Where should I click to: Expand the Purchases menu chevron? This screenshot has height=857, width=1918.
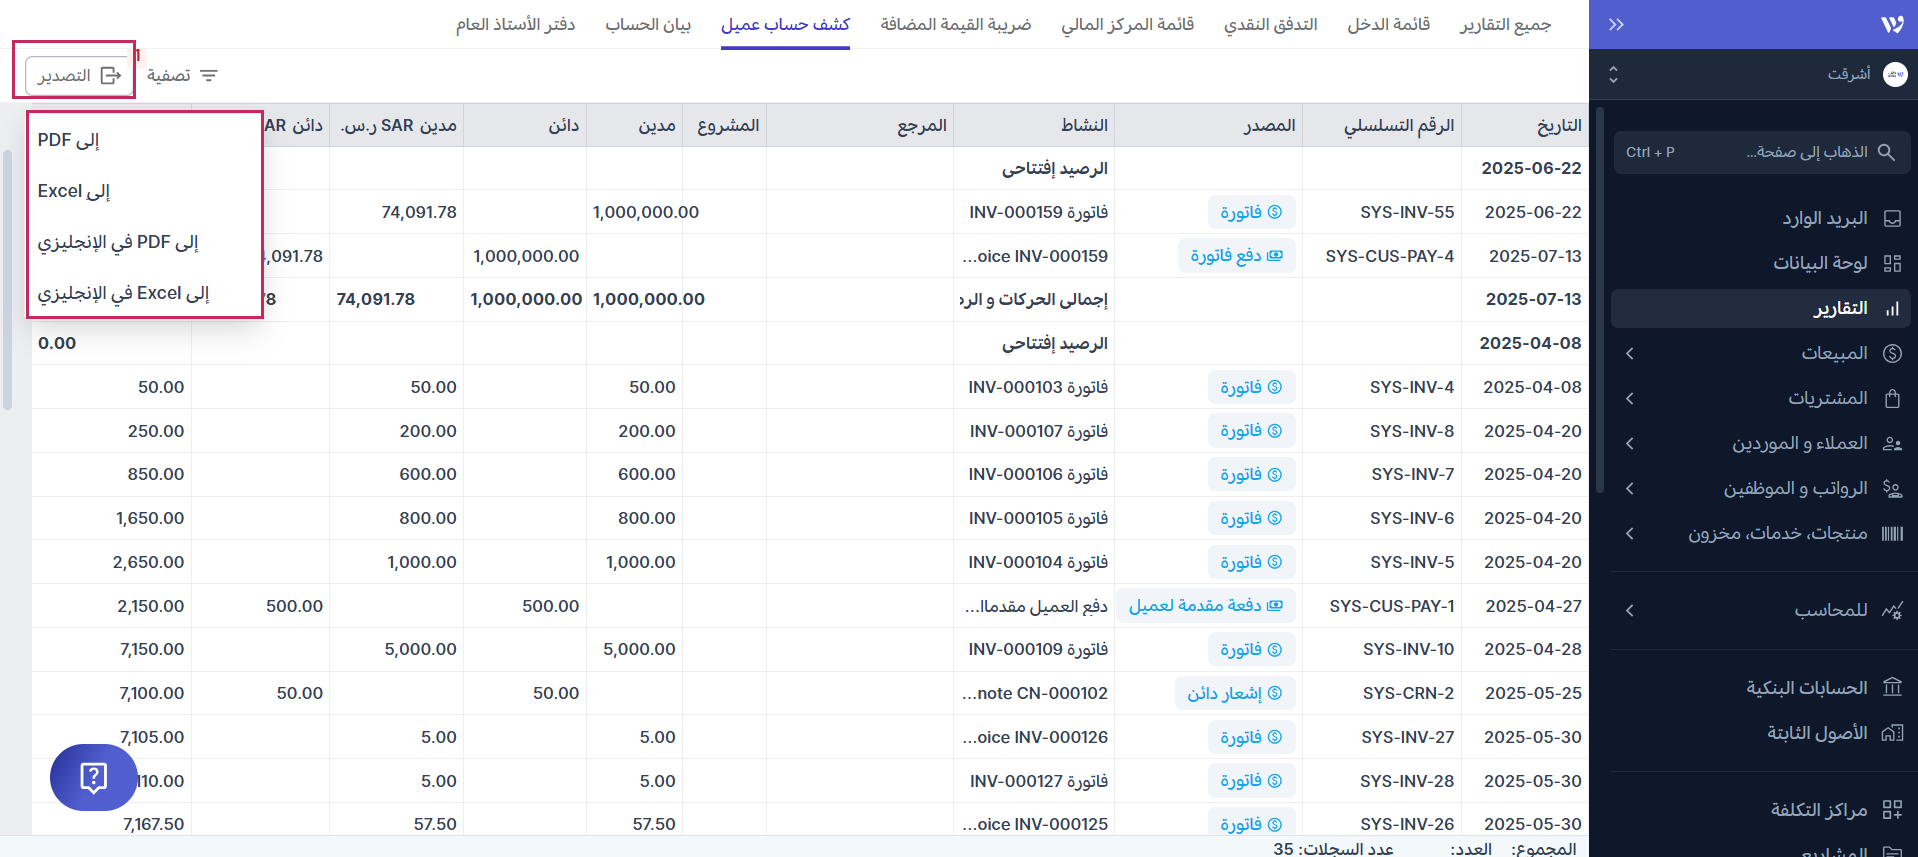click(1630, 398)
